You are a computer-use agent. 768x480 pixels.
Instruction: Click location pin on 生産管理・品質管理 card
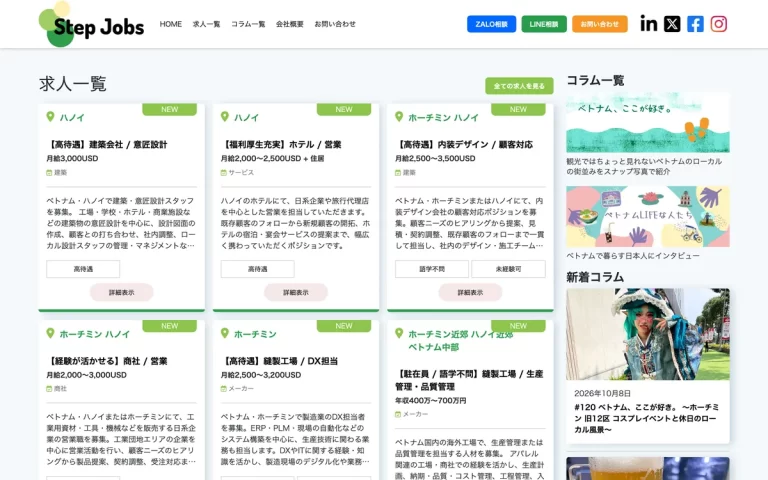(x=399, y=333)
